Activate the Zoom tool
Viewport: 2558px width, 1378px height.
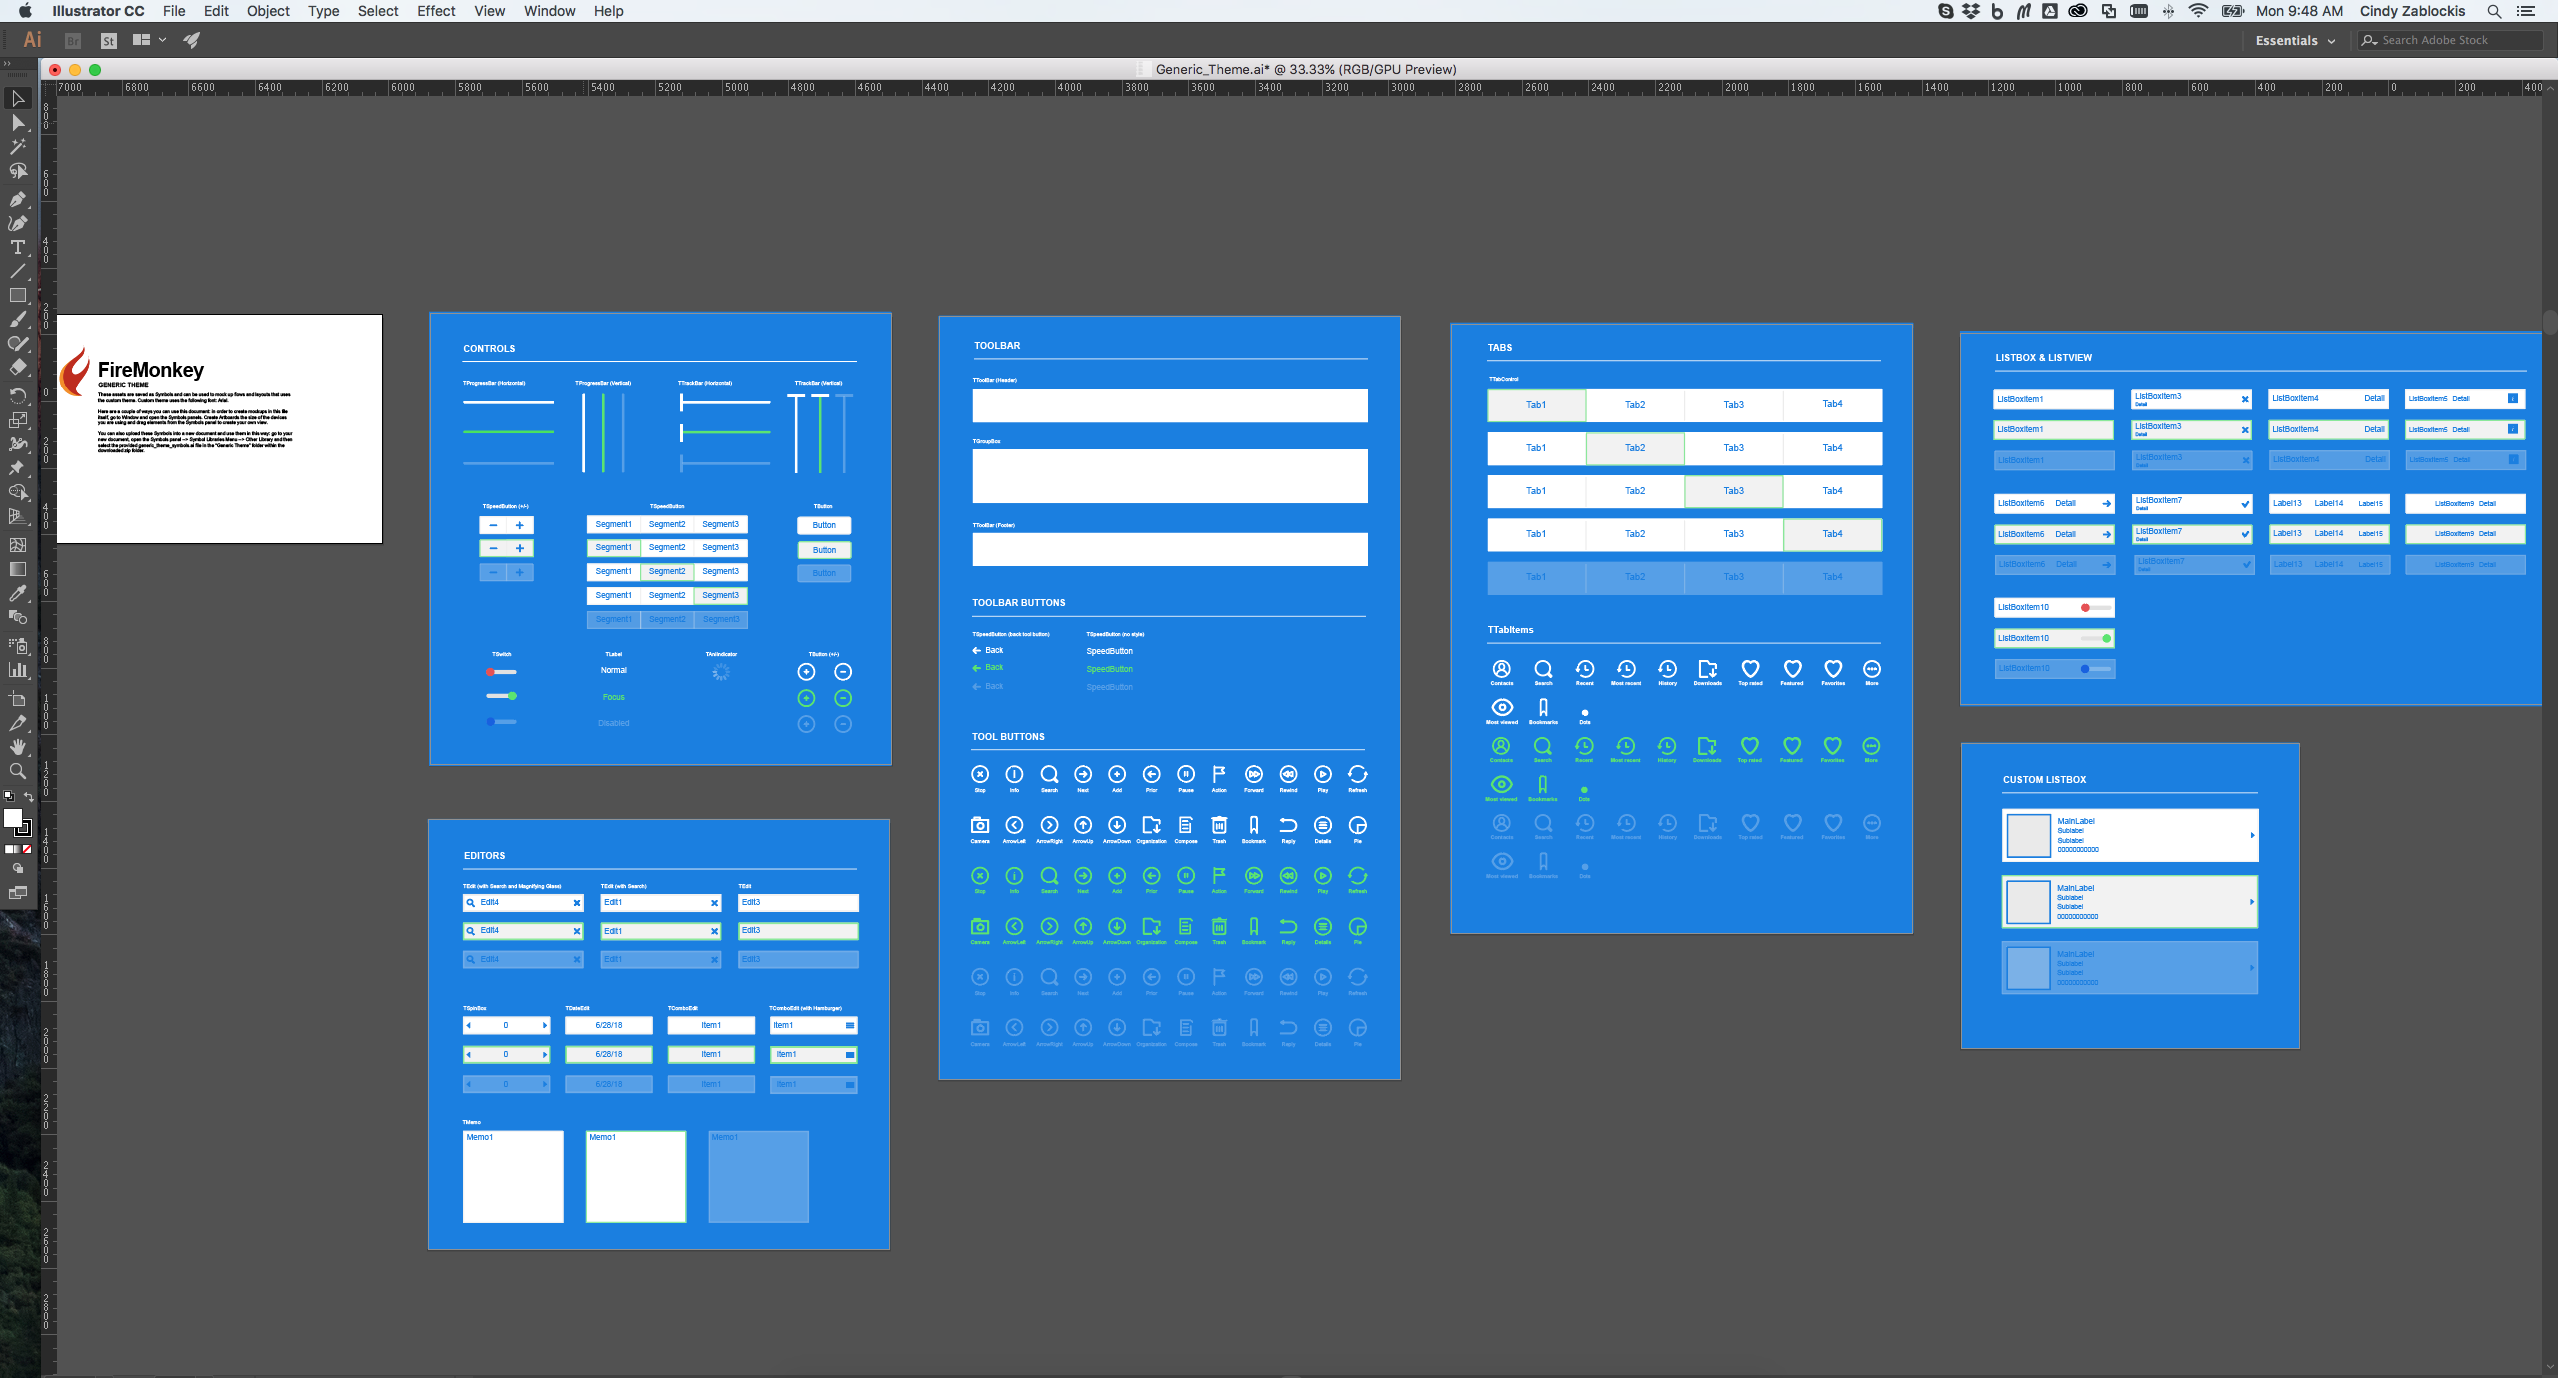tap(18, 770)
